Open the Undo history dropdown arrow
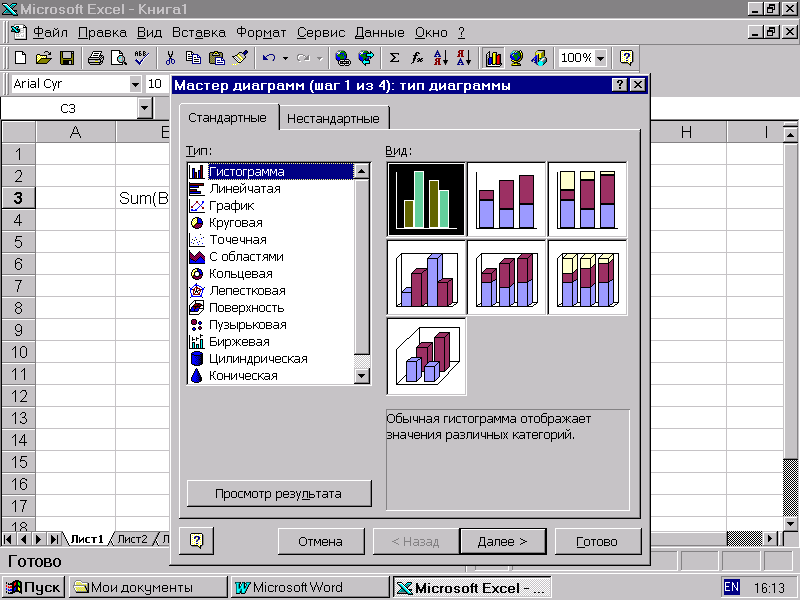The width and height of the screenshot is (800, 600). [x=285, y=58]
